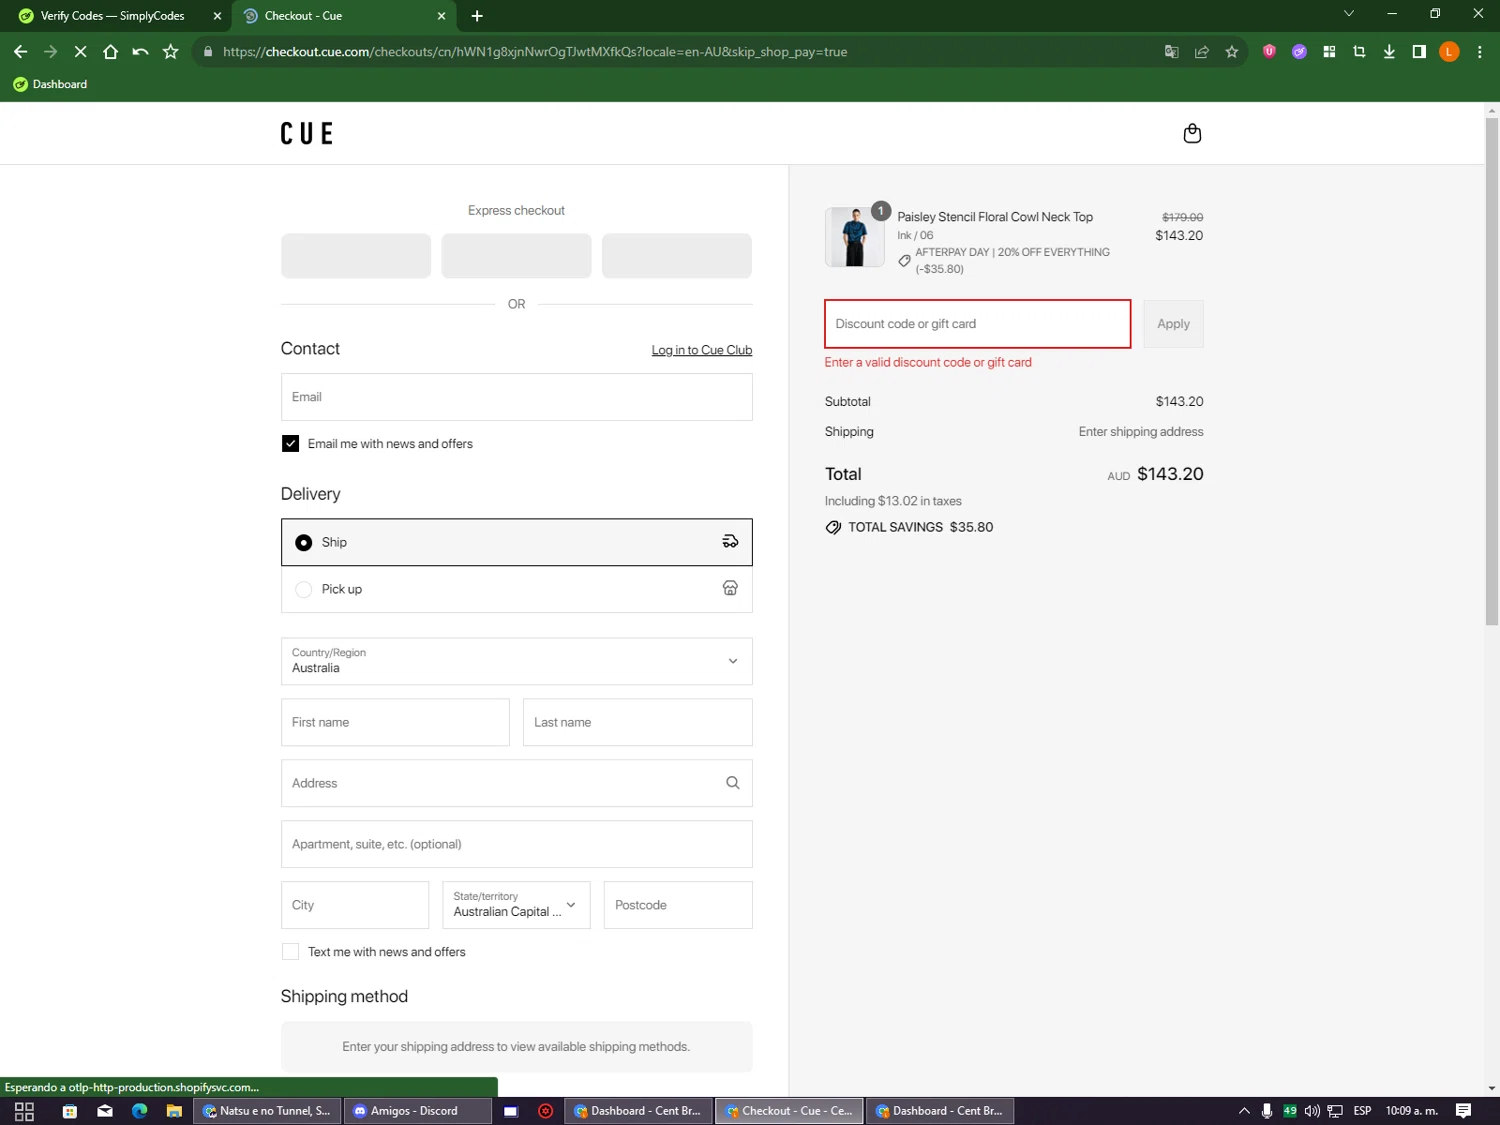Open Natsu e no Tunnel taskbar window
This screenshot has height=1125, width=1500.
267,1111
